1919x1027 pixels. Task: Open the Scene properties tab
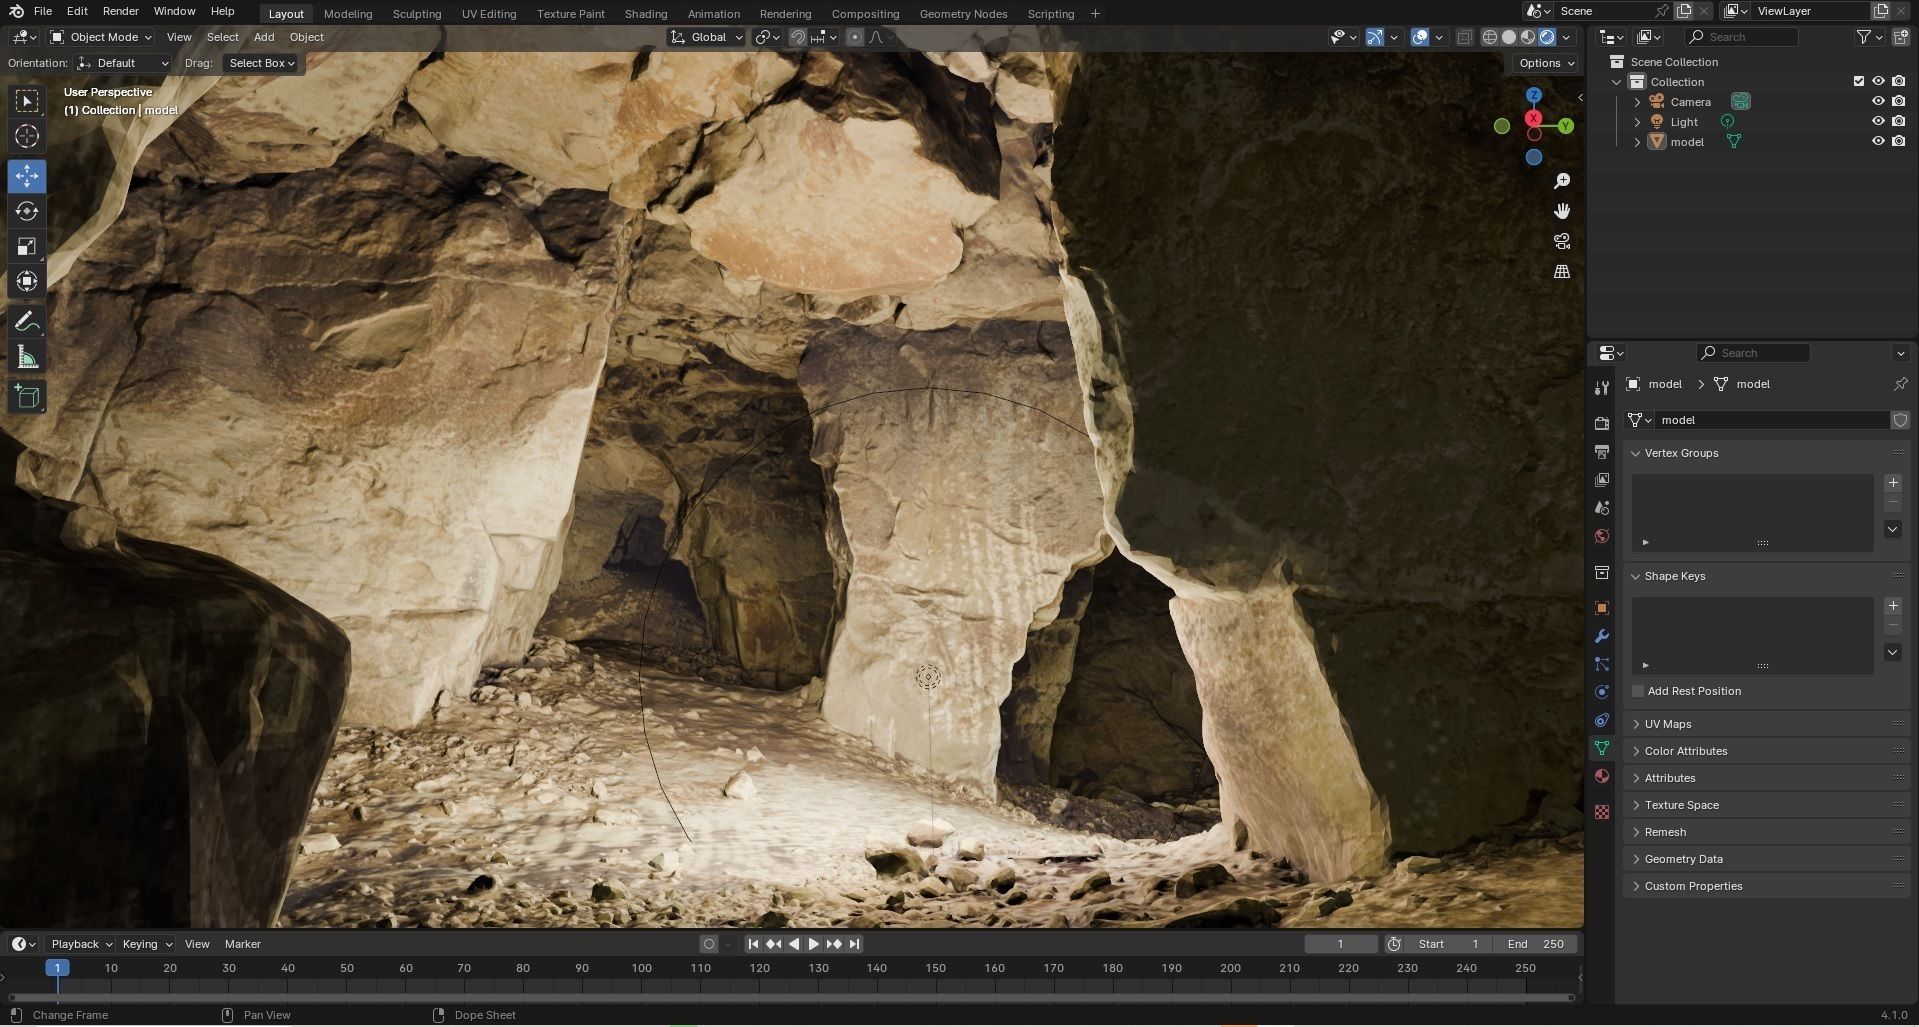pos(1602,508)
